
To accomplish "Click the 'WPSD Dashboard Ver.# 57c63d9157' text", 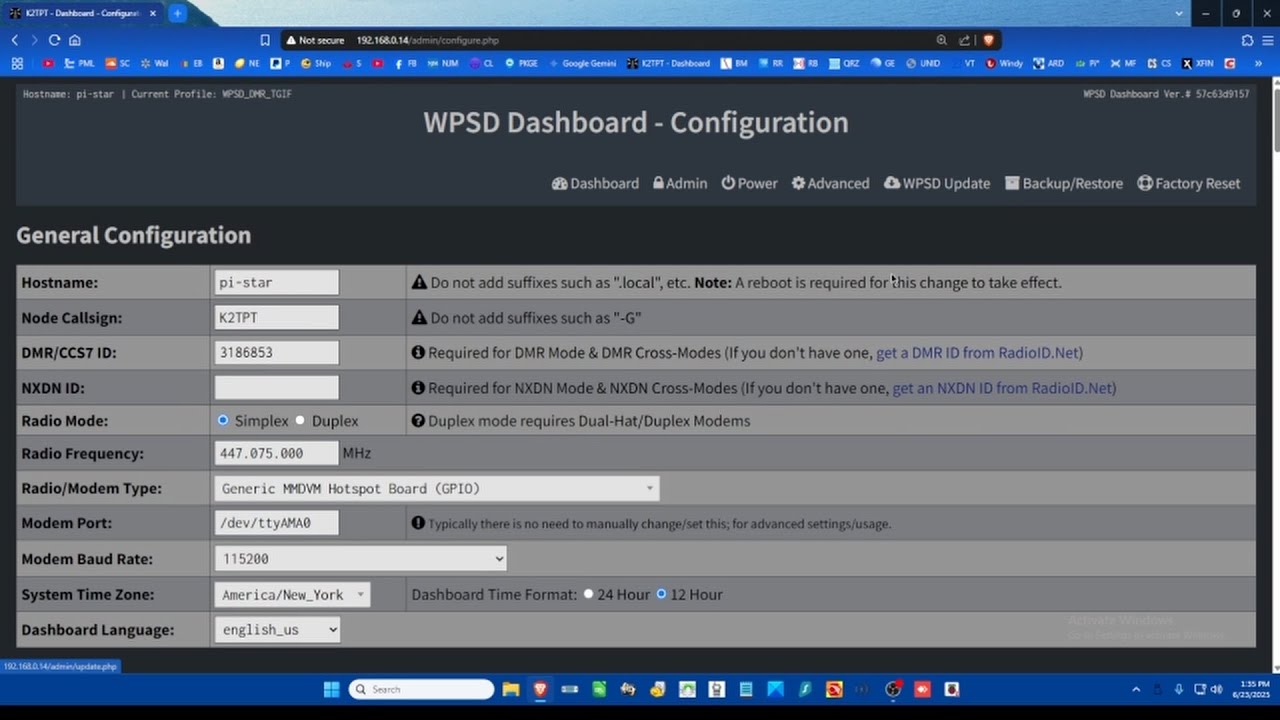I will pyautogui.click(x=1166, y=94).
